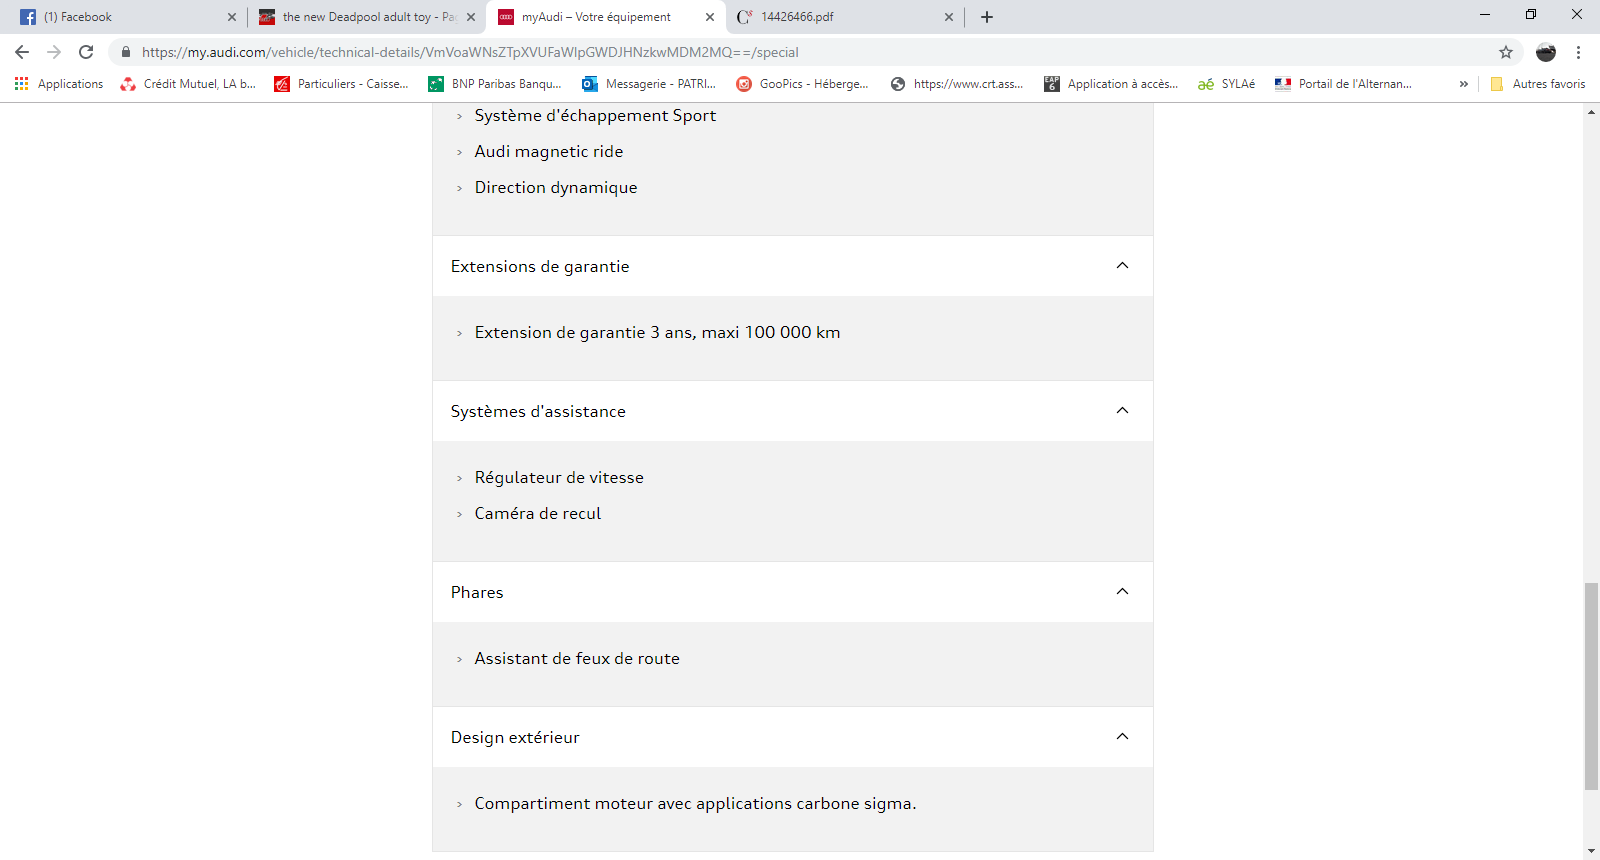Collapse the Design extérieur section

[1122, 737]
